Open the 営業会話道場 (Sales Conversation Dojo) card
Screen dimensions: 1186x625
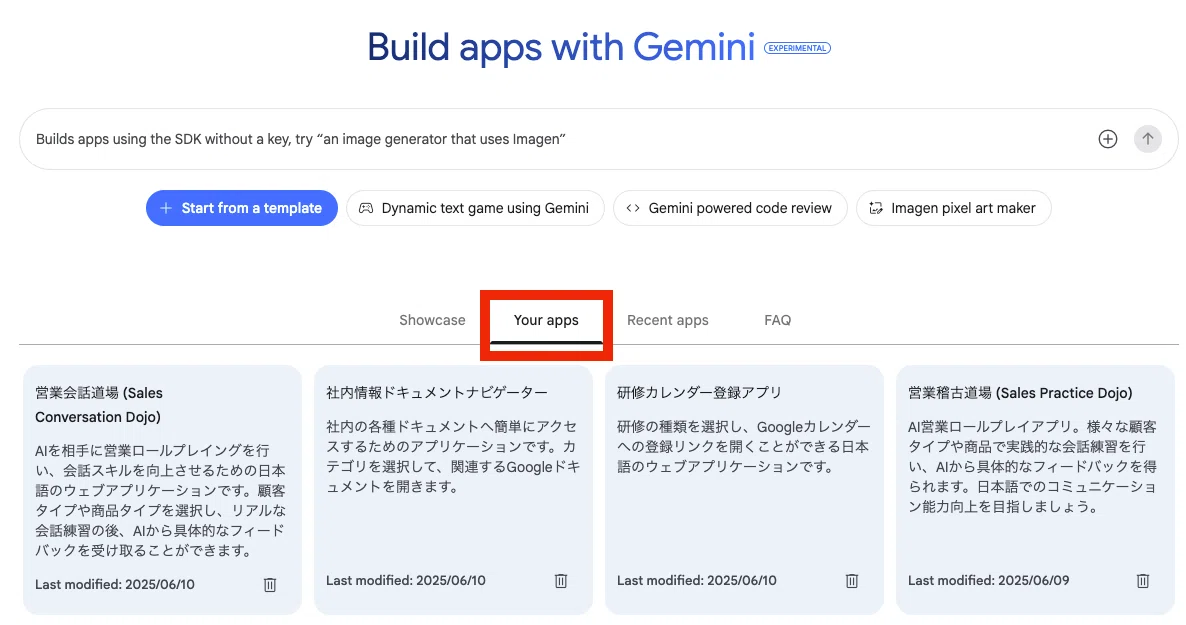coord(163,490)
